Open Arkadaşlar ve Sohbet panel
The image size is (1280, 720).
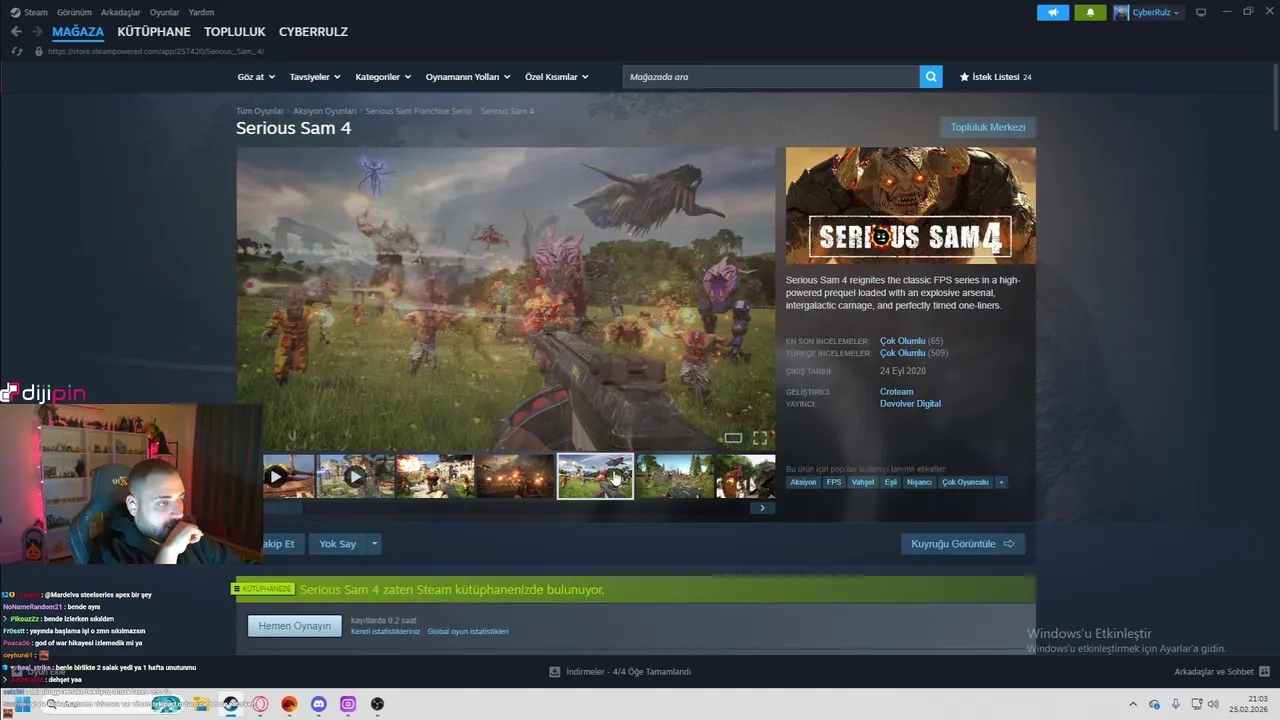tap(1222, 672)
